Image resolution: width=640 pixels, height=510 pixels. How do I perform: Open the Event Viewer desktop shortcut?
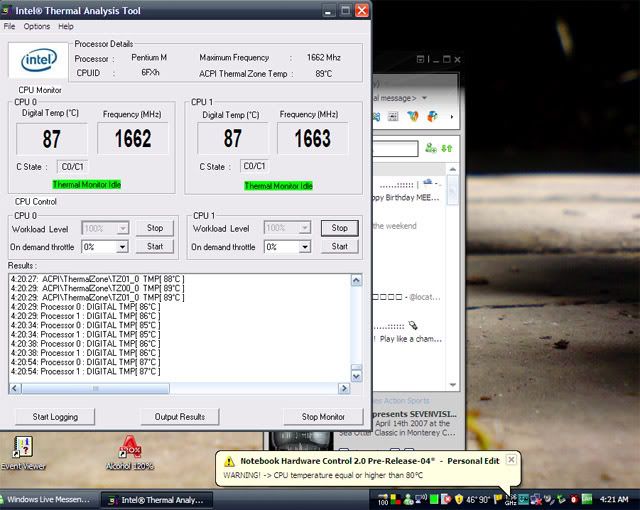pos(23,453)
